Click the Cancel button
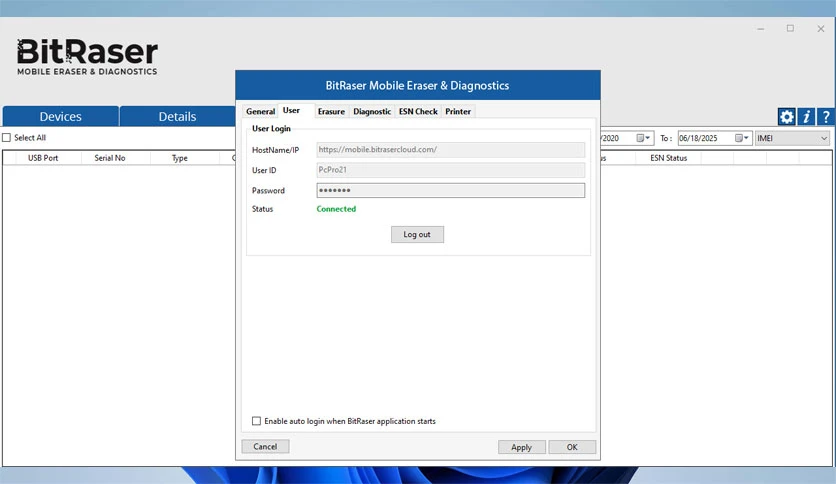 (x=265, y=447)
